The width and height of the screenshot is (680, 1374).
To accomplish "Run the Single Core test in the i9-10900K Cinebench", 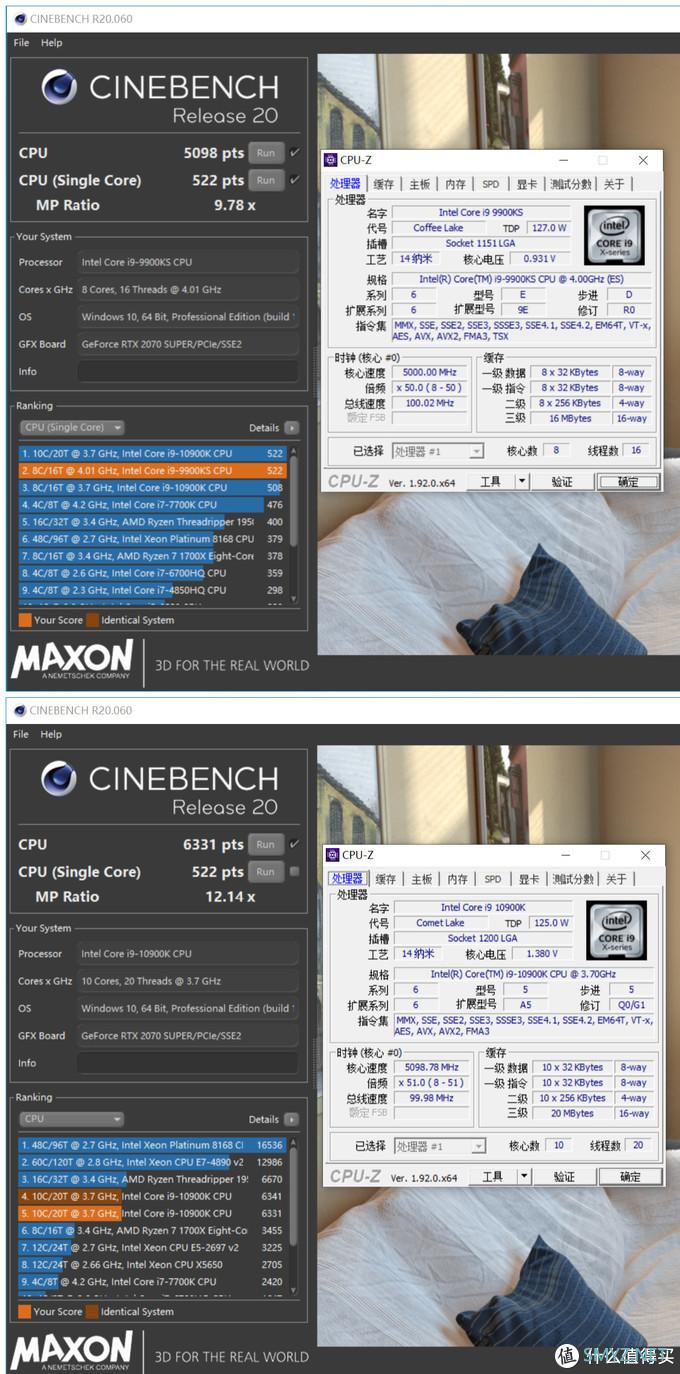I will [x=265, y=871].
